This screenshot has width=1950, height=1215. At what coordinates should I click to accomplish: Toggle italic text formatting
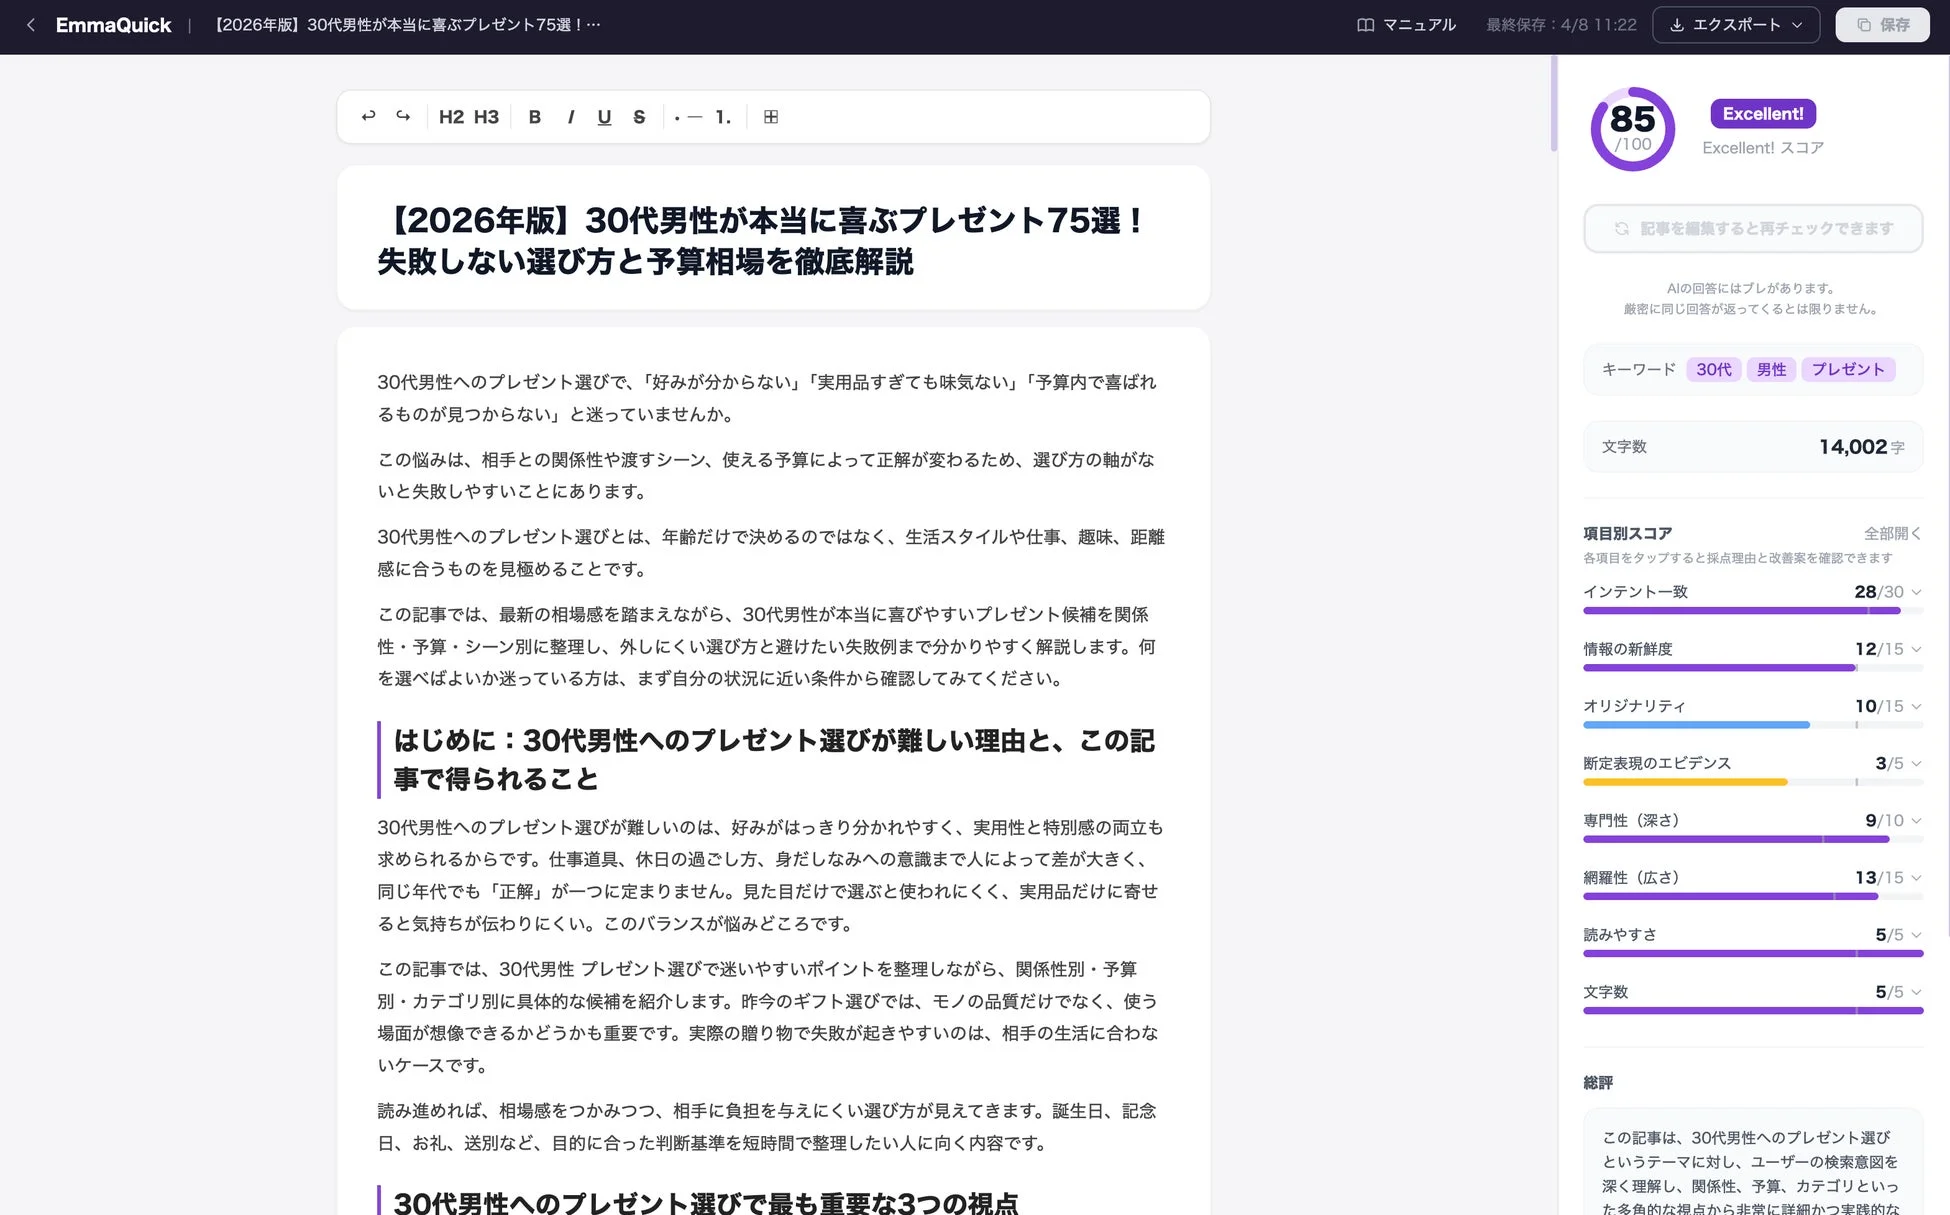[570, 116]
